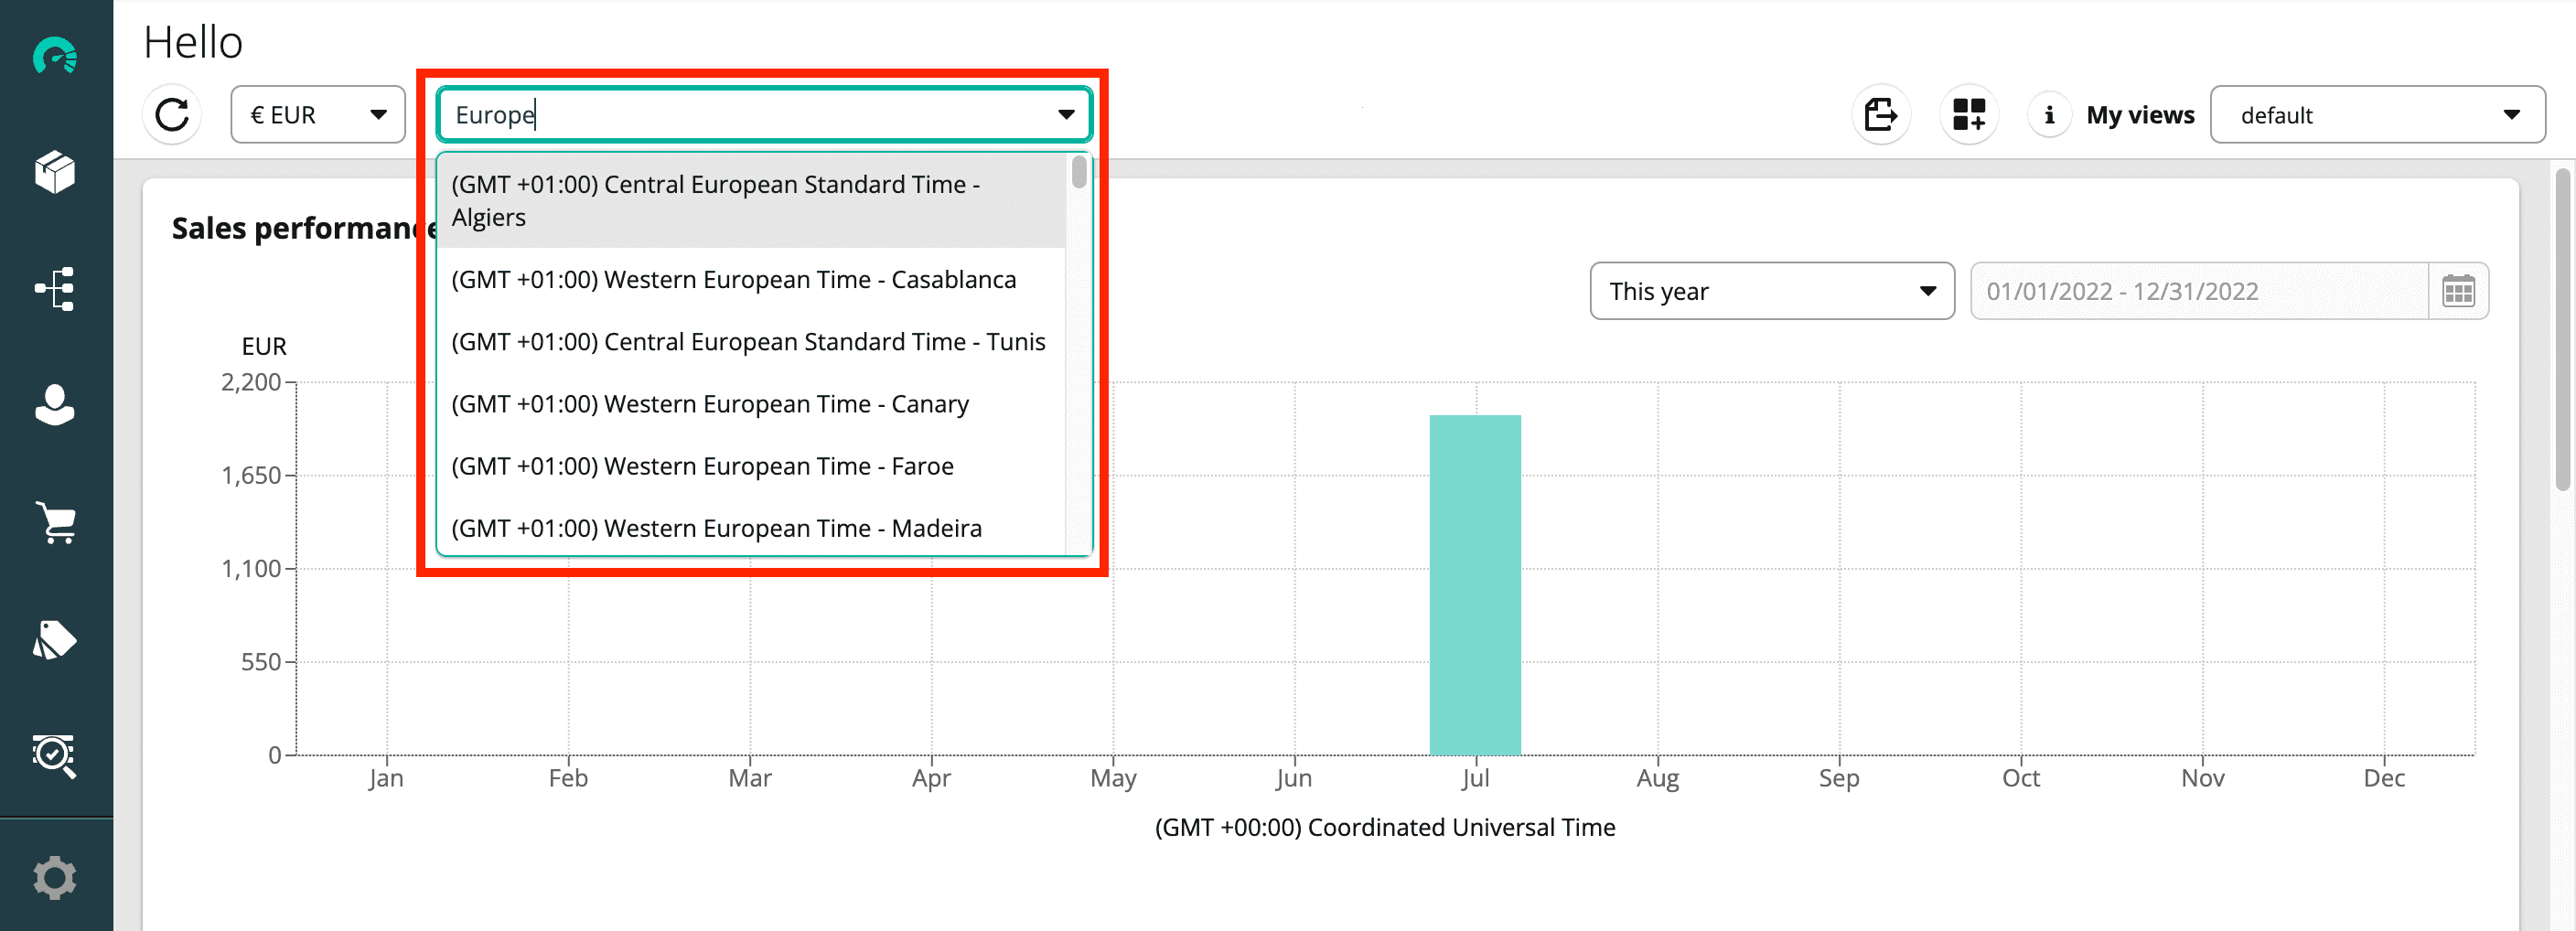Click the info icon beside My views
Image resolution: width=2576 pixels, height=931 pixels.
(x=2049, y=115)
